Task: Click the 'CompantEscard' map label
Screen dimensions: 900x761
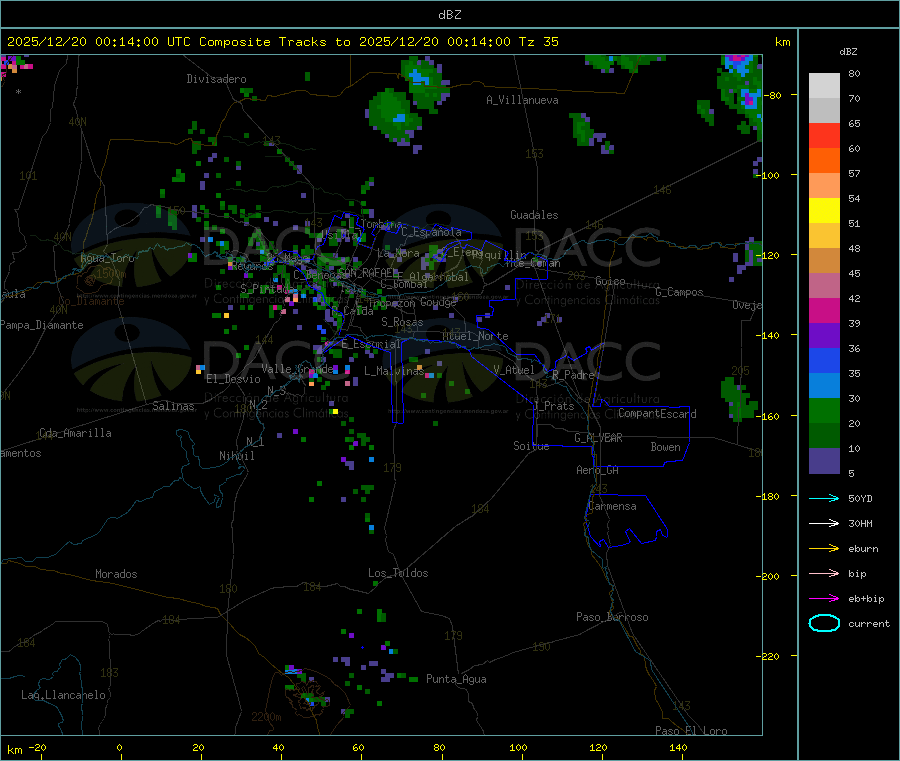Action: coord(657,414)
